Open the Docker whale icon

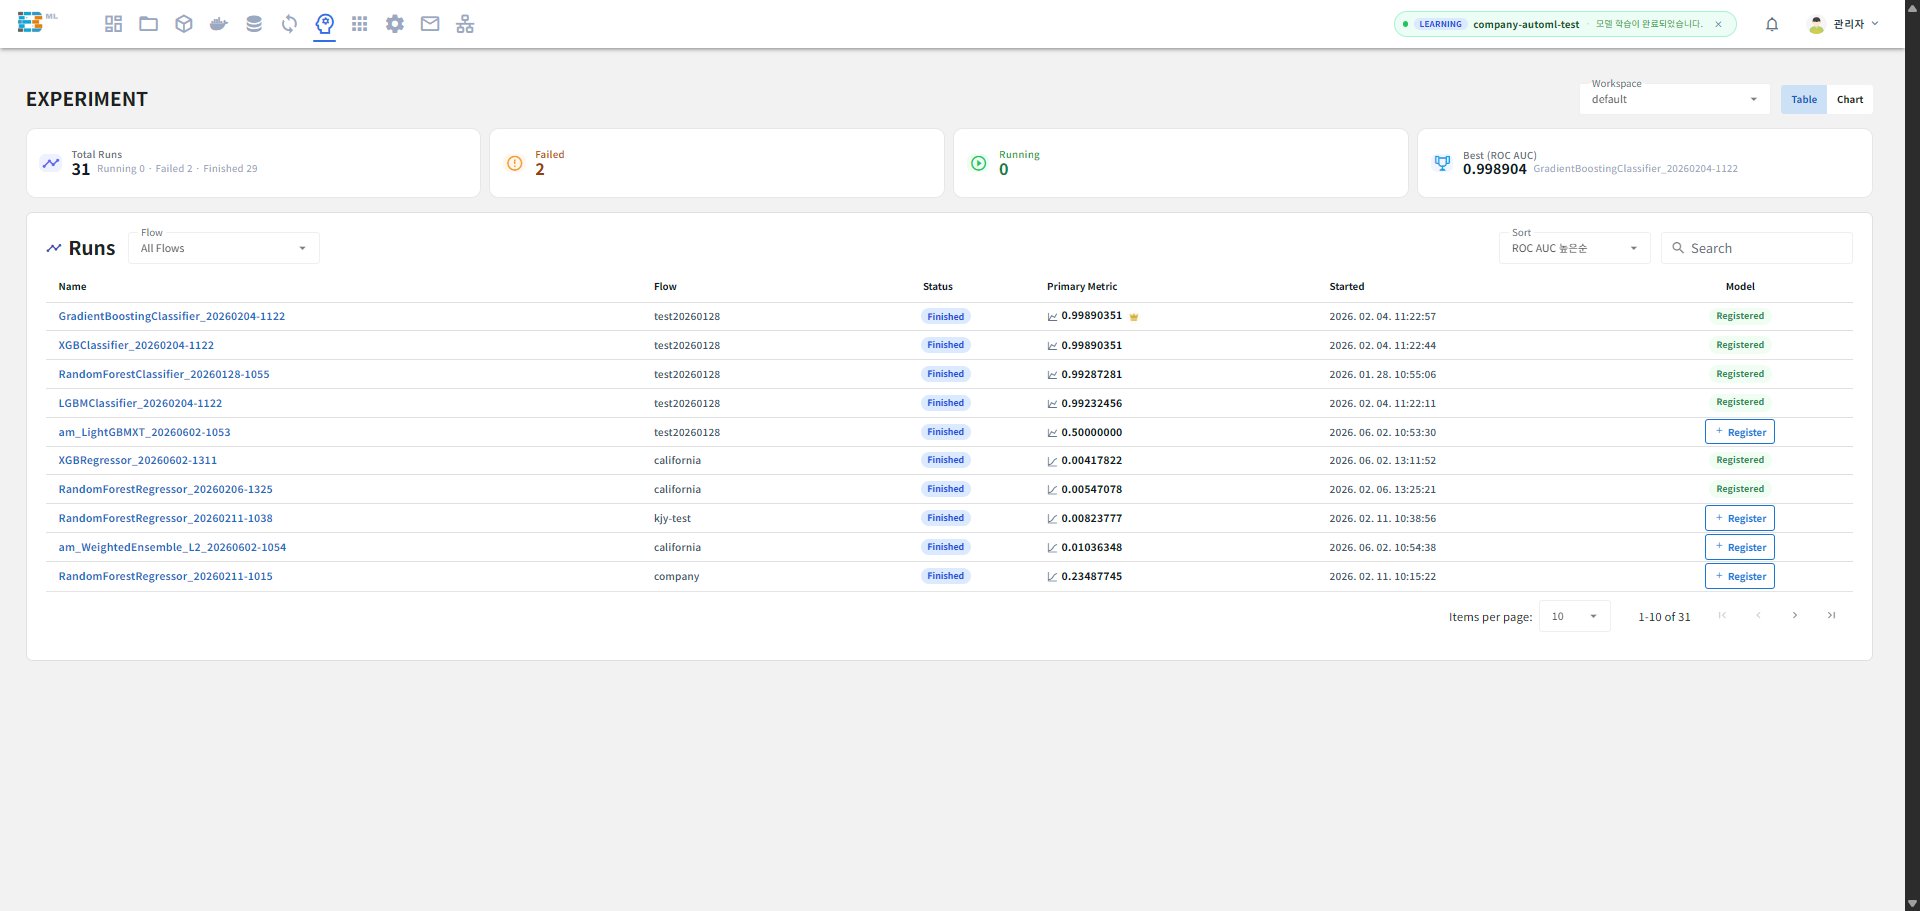pyautogui.click(x=219, y=24)
